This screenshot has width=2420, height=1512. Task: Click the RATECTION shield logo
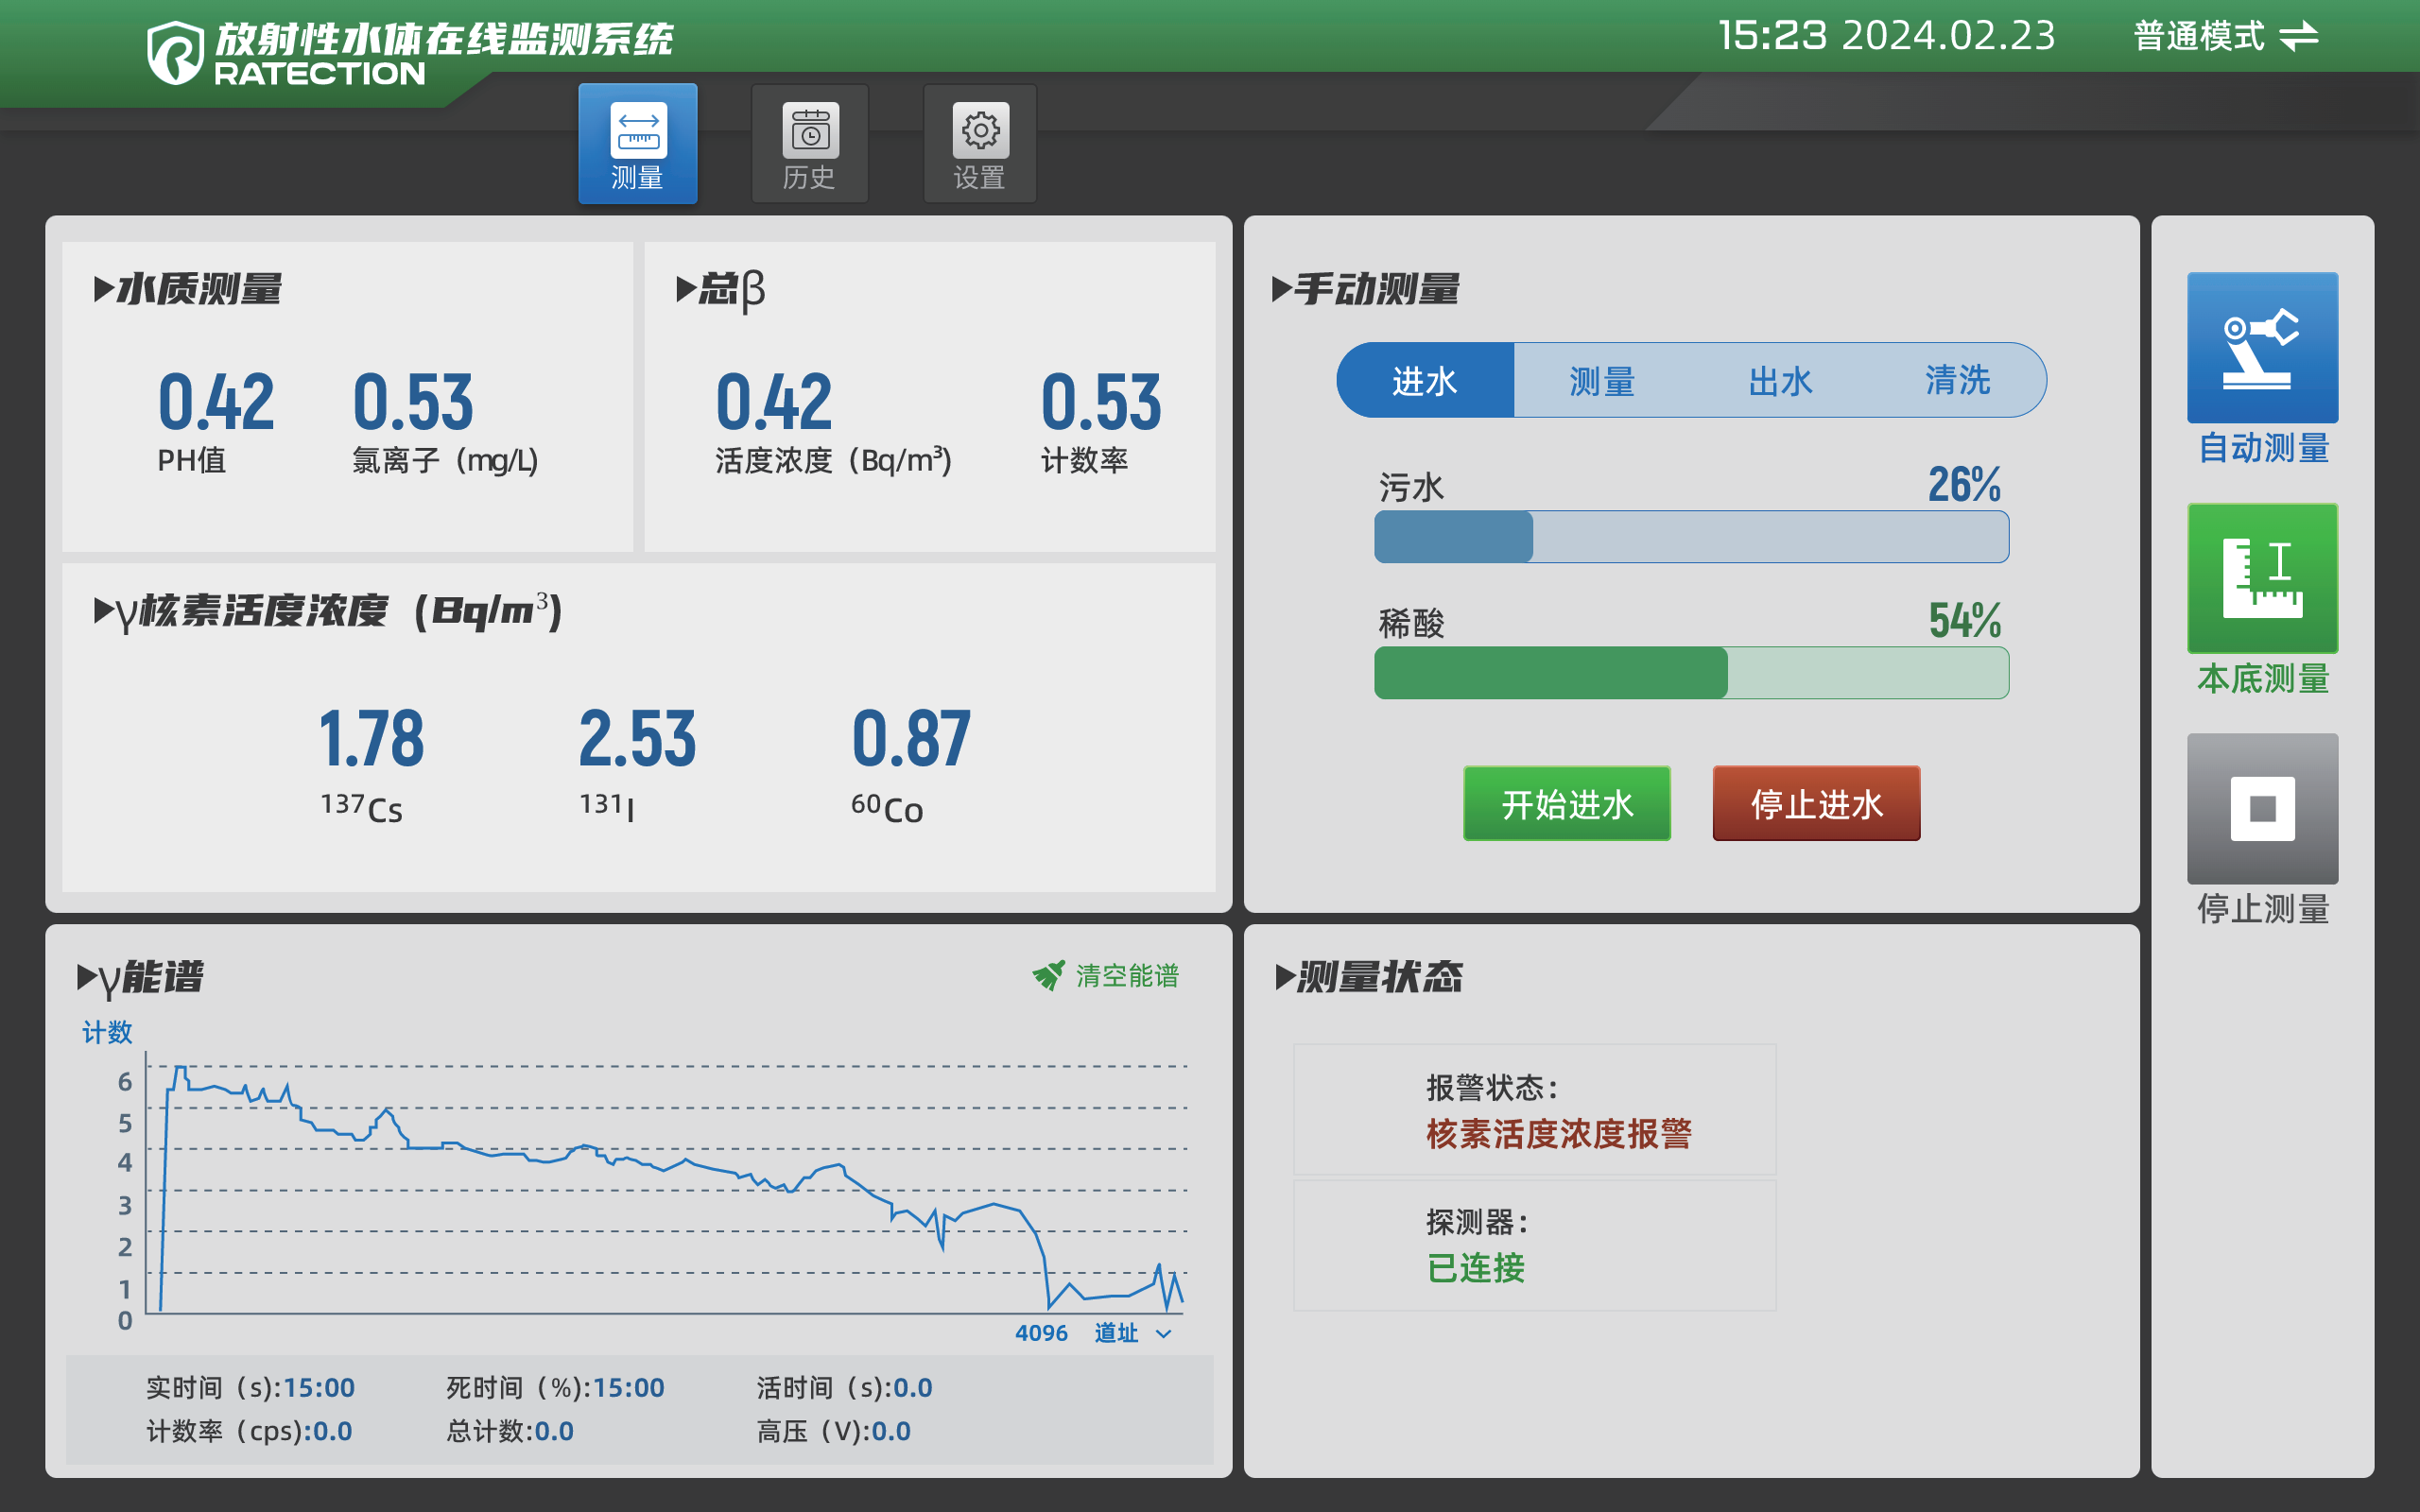point(175,52)
